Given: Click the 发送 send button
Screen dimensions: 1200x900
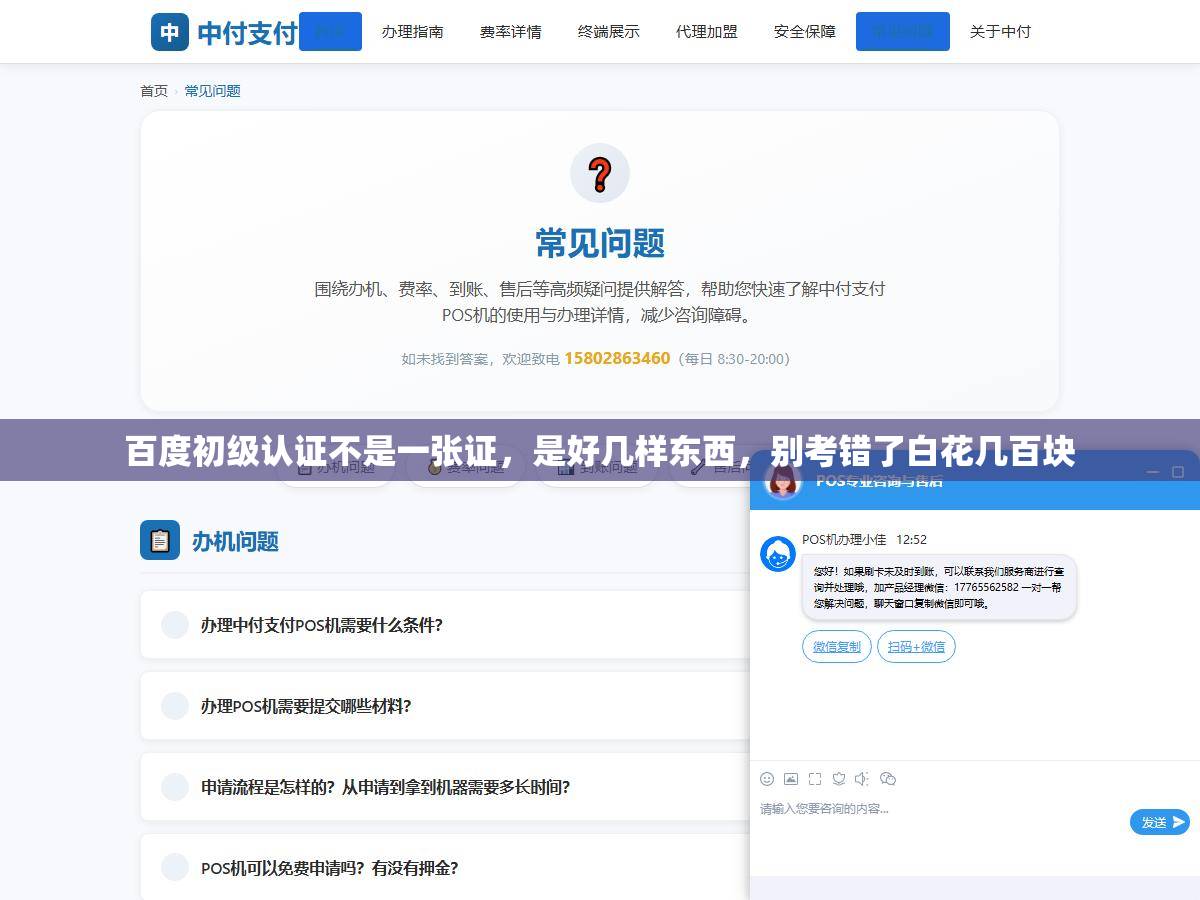Looking at the screenshot, I should (1160, 822).
